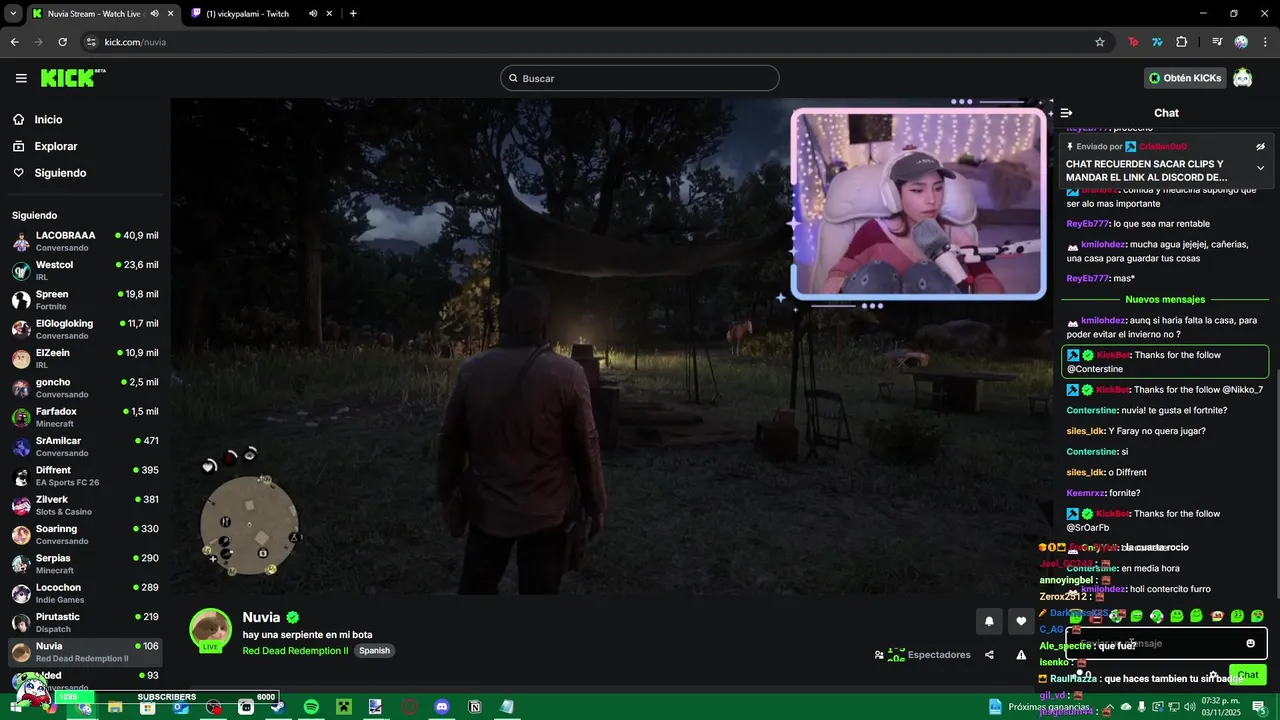Open the tab search dropdown

(13, 13)
